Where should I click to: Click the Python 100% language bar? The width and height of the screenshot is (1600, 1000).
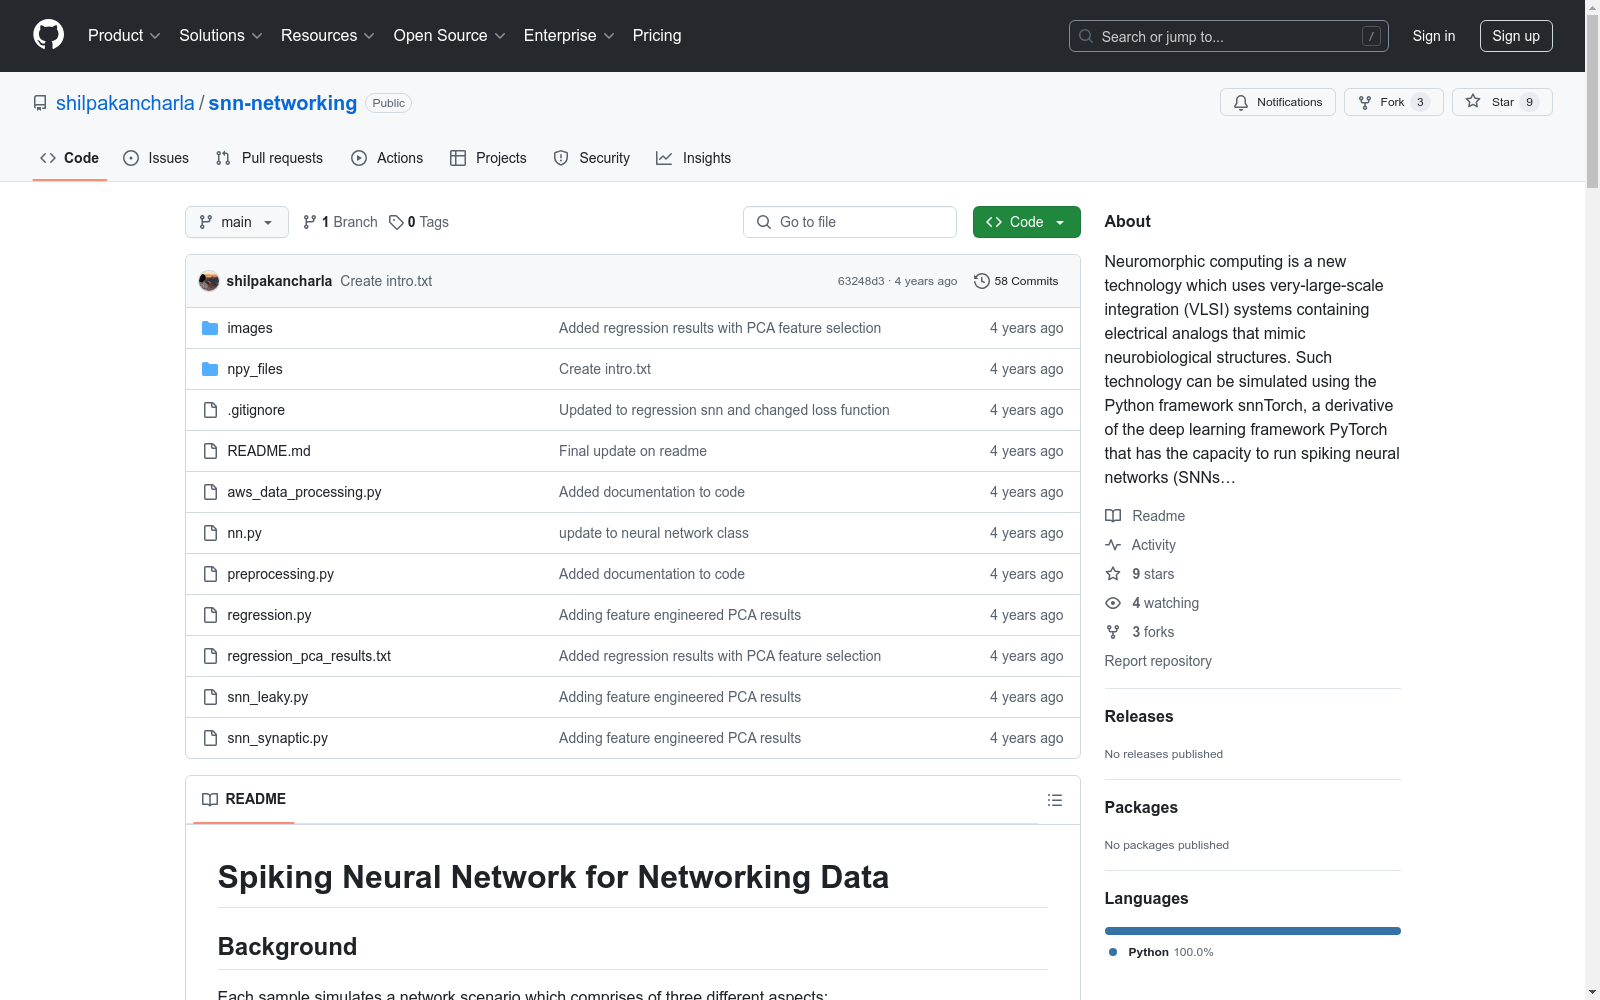tap(1251, 930)
